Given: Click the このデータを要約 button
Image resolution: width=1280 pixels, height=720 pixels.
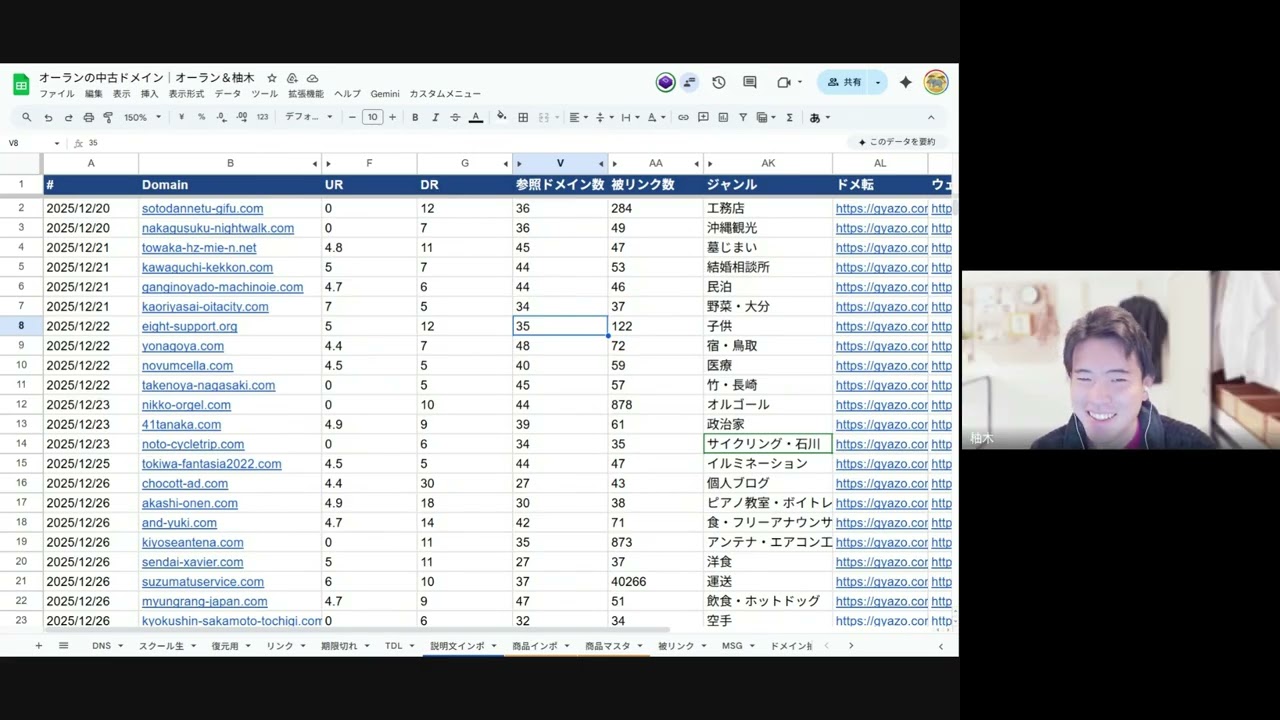Looking at the screenshot, I should pyautogui.click(x=896, y=142).
